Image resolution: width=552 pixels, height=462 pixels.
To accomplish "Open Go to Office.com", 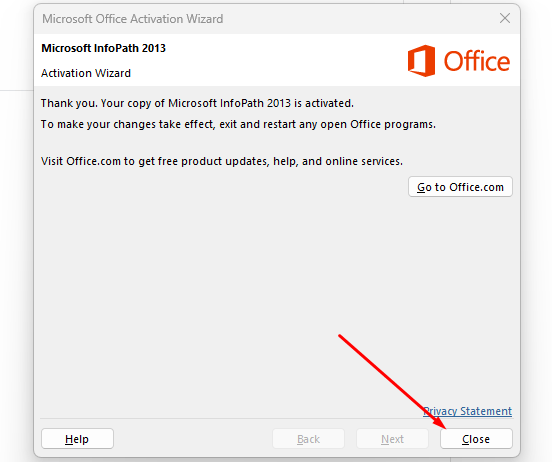I will coord(460,187).
